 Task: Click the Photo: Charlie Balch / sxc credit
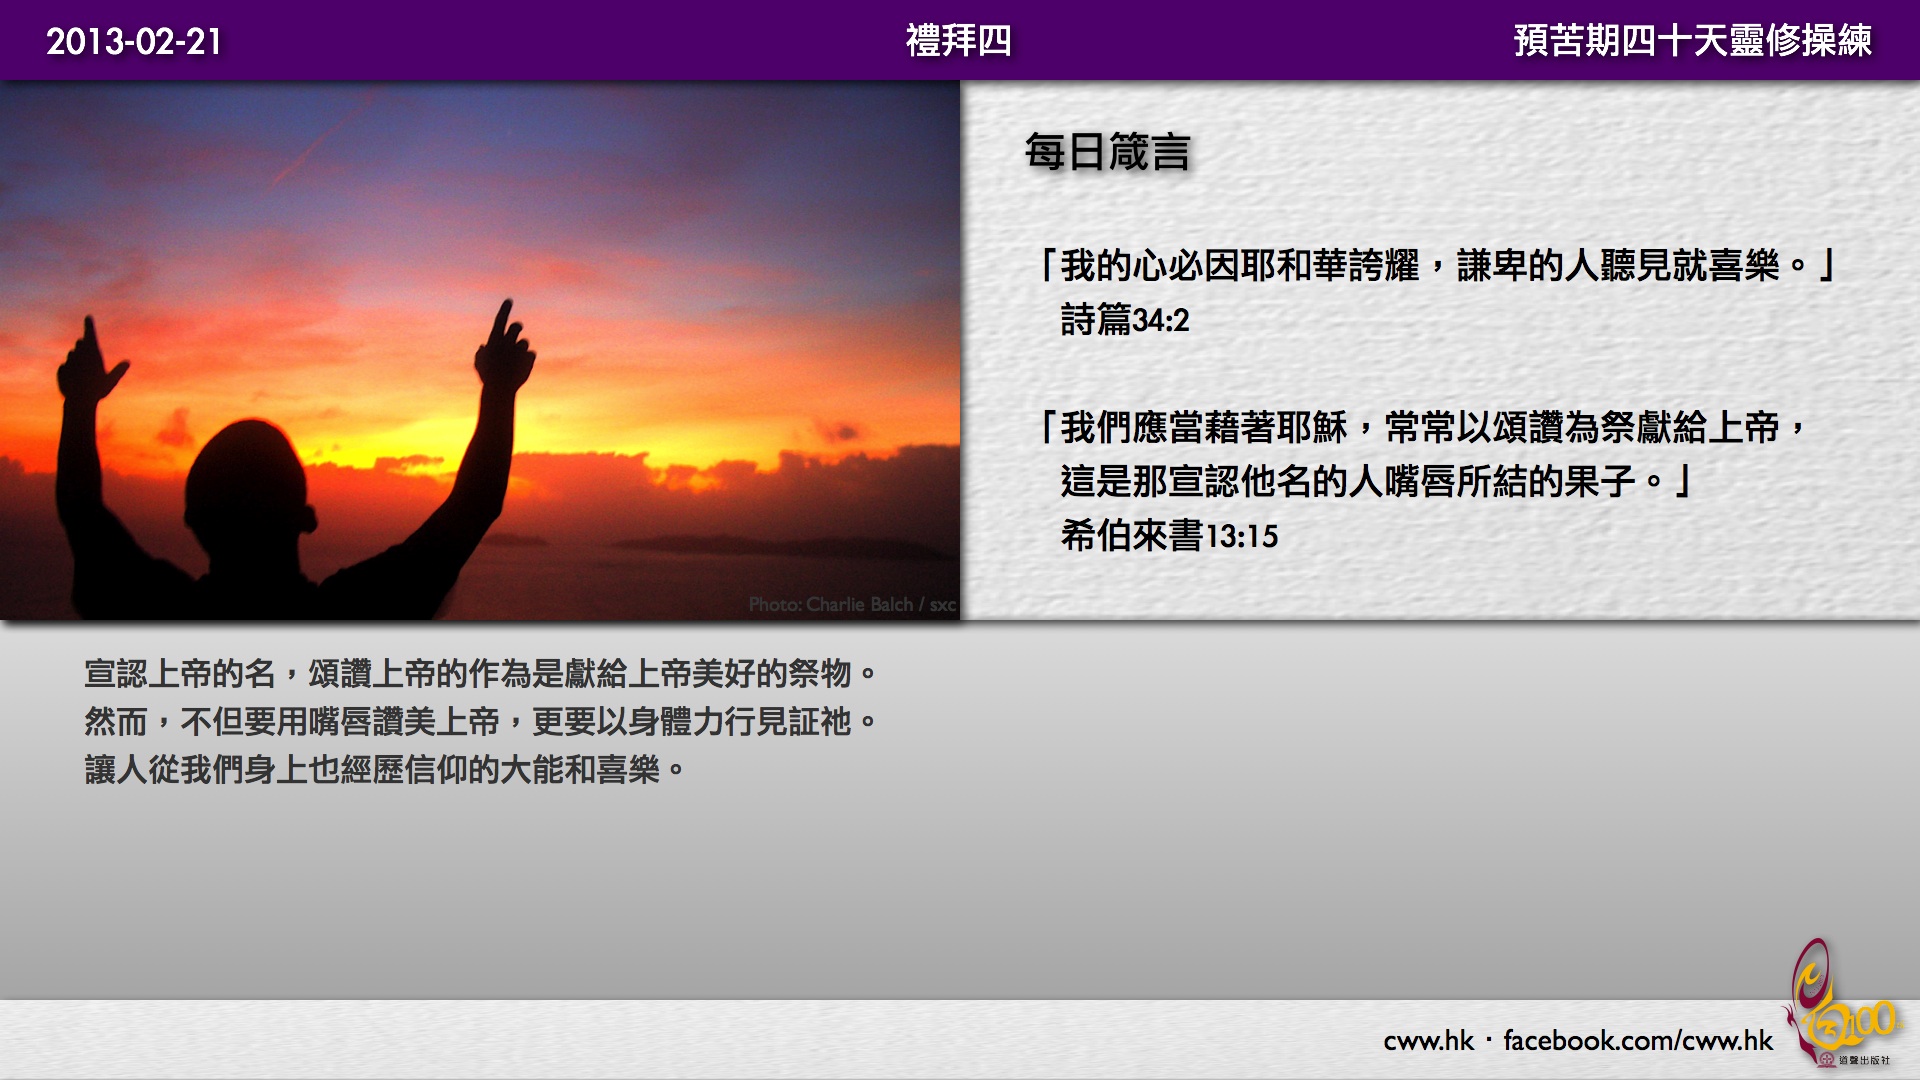852,604
